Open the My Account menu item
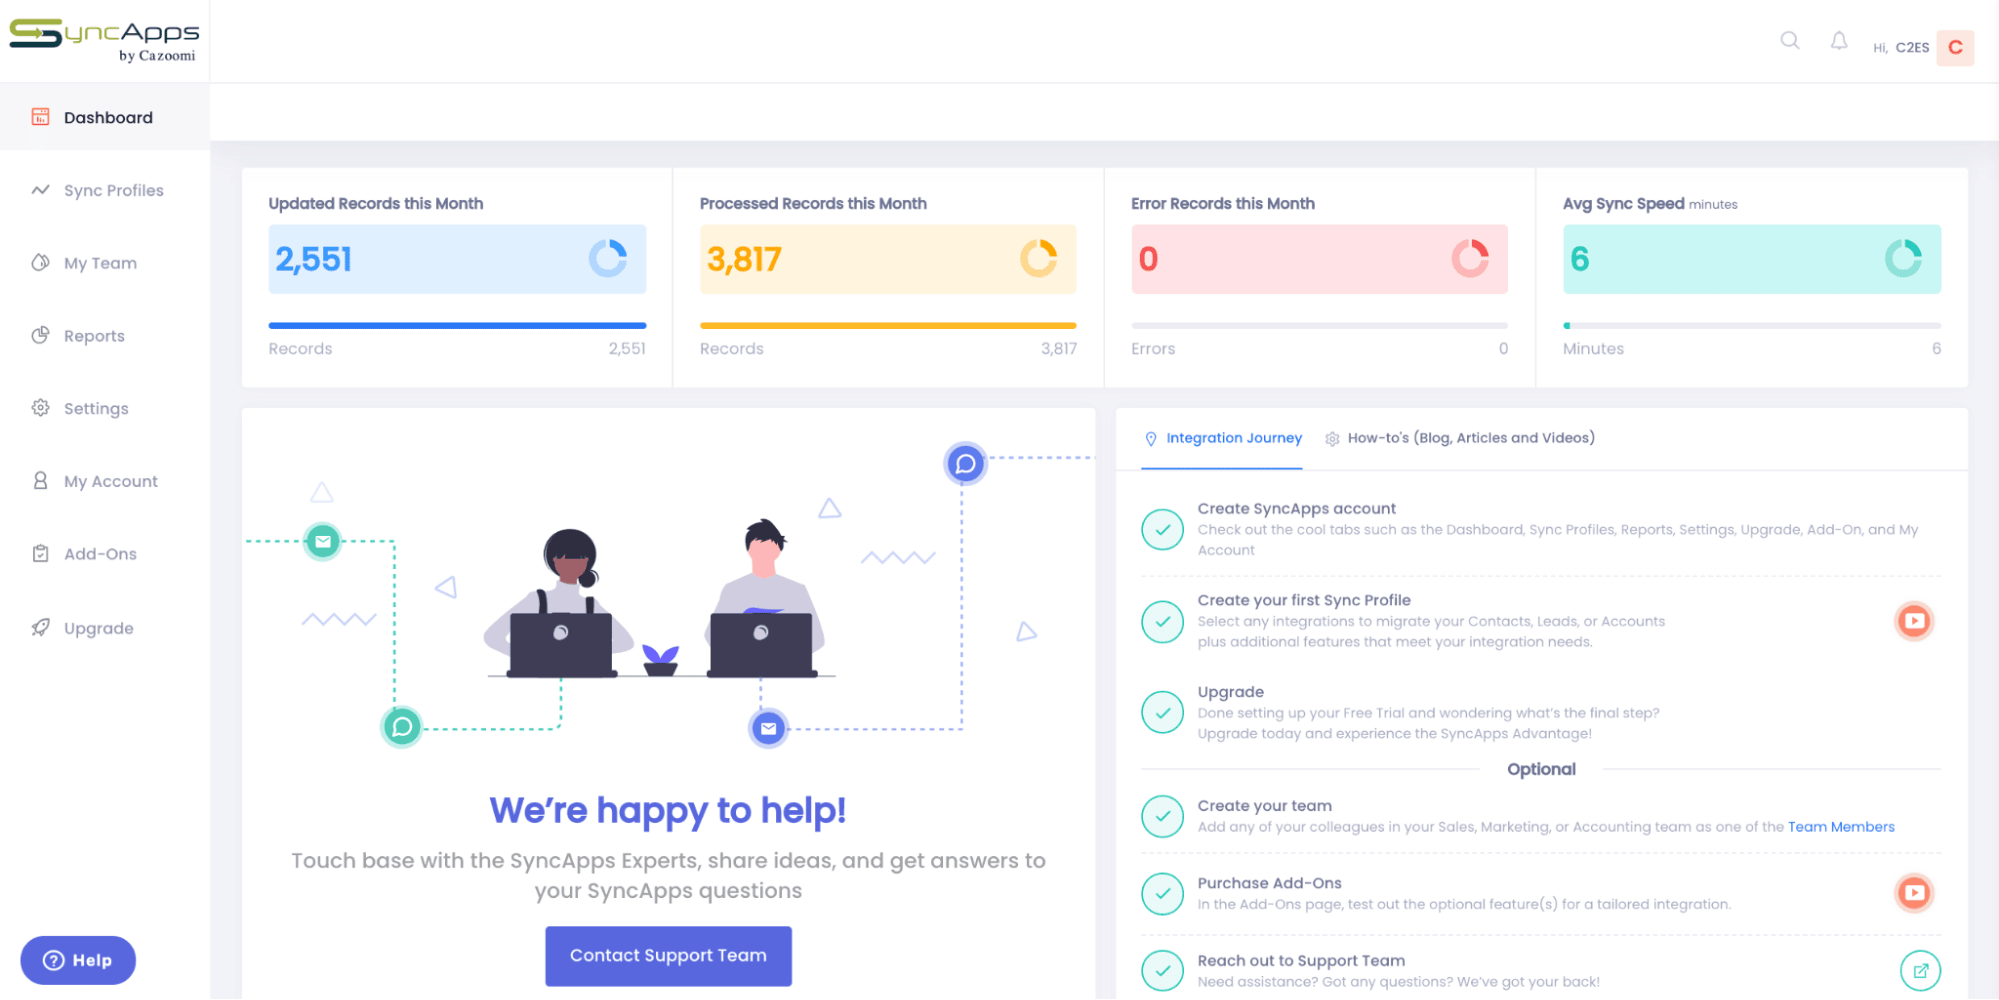This screenshot has width=1999, height=1000. click(x=105, y=481)
